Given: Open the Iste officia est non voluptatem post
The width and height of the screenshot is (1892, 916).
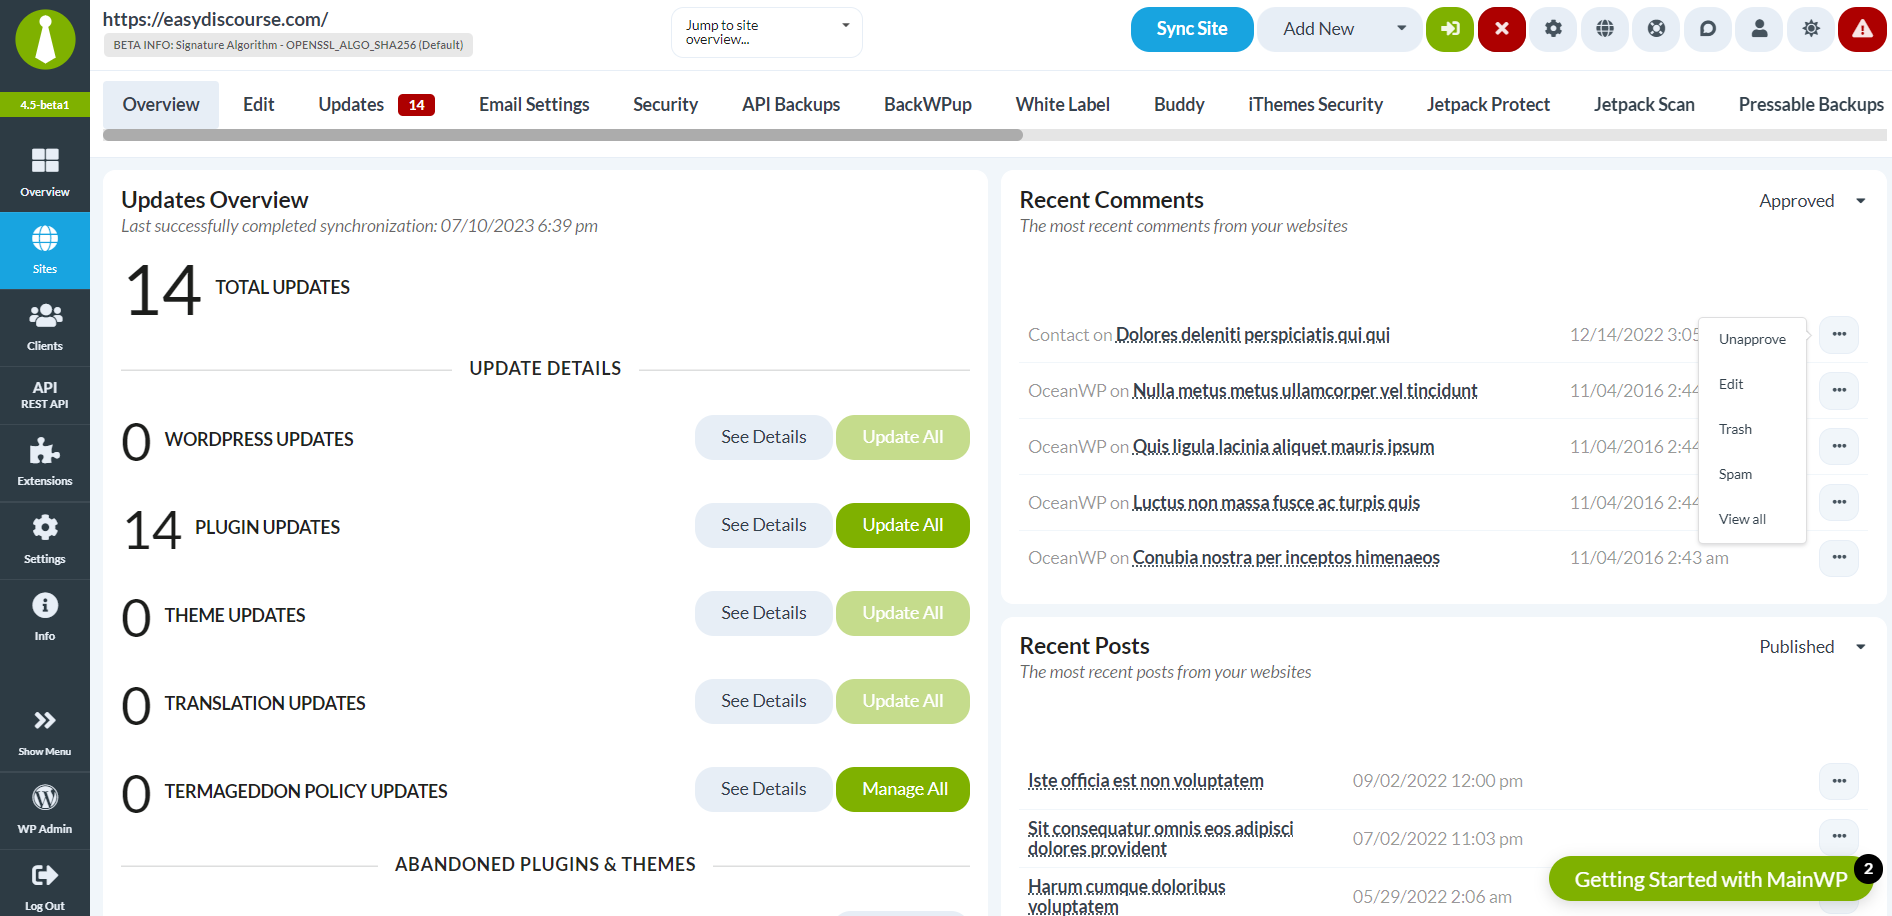Looking at the screenshot, I should point(1146,781).
